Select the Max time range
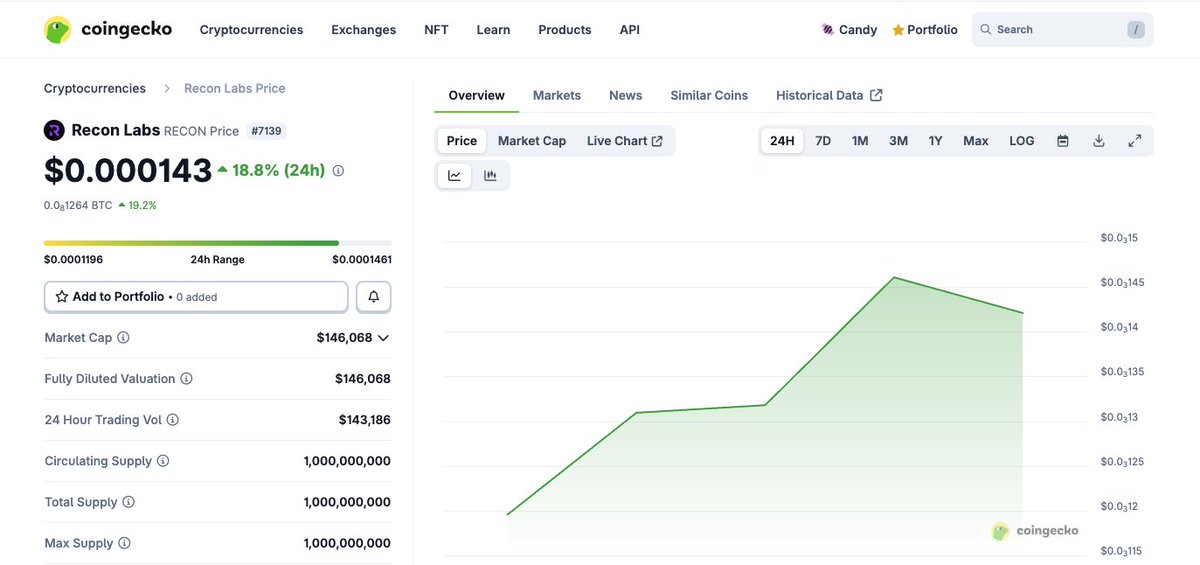 pyautogui.click(x=976, y=141)
